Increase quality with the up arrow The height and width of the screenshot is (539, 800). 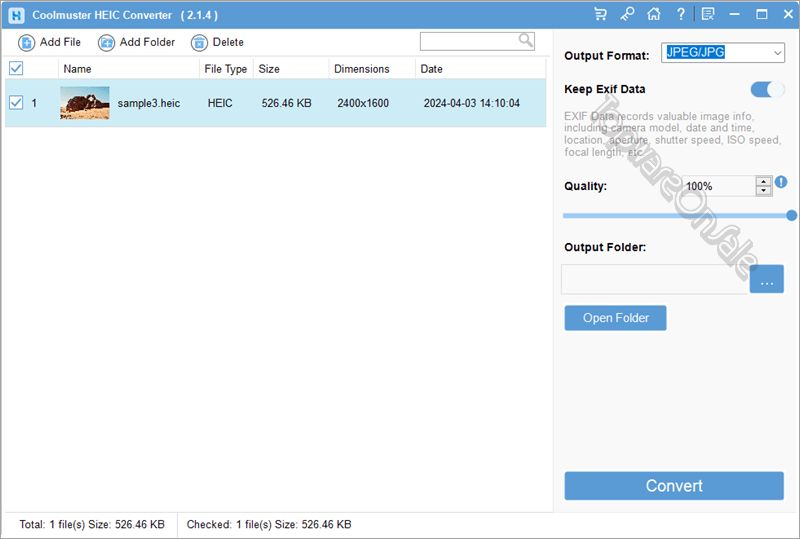tap(764, 181)
